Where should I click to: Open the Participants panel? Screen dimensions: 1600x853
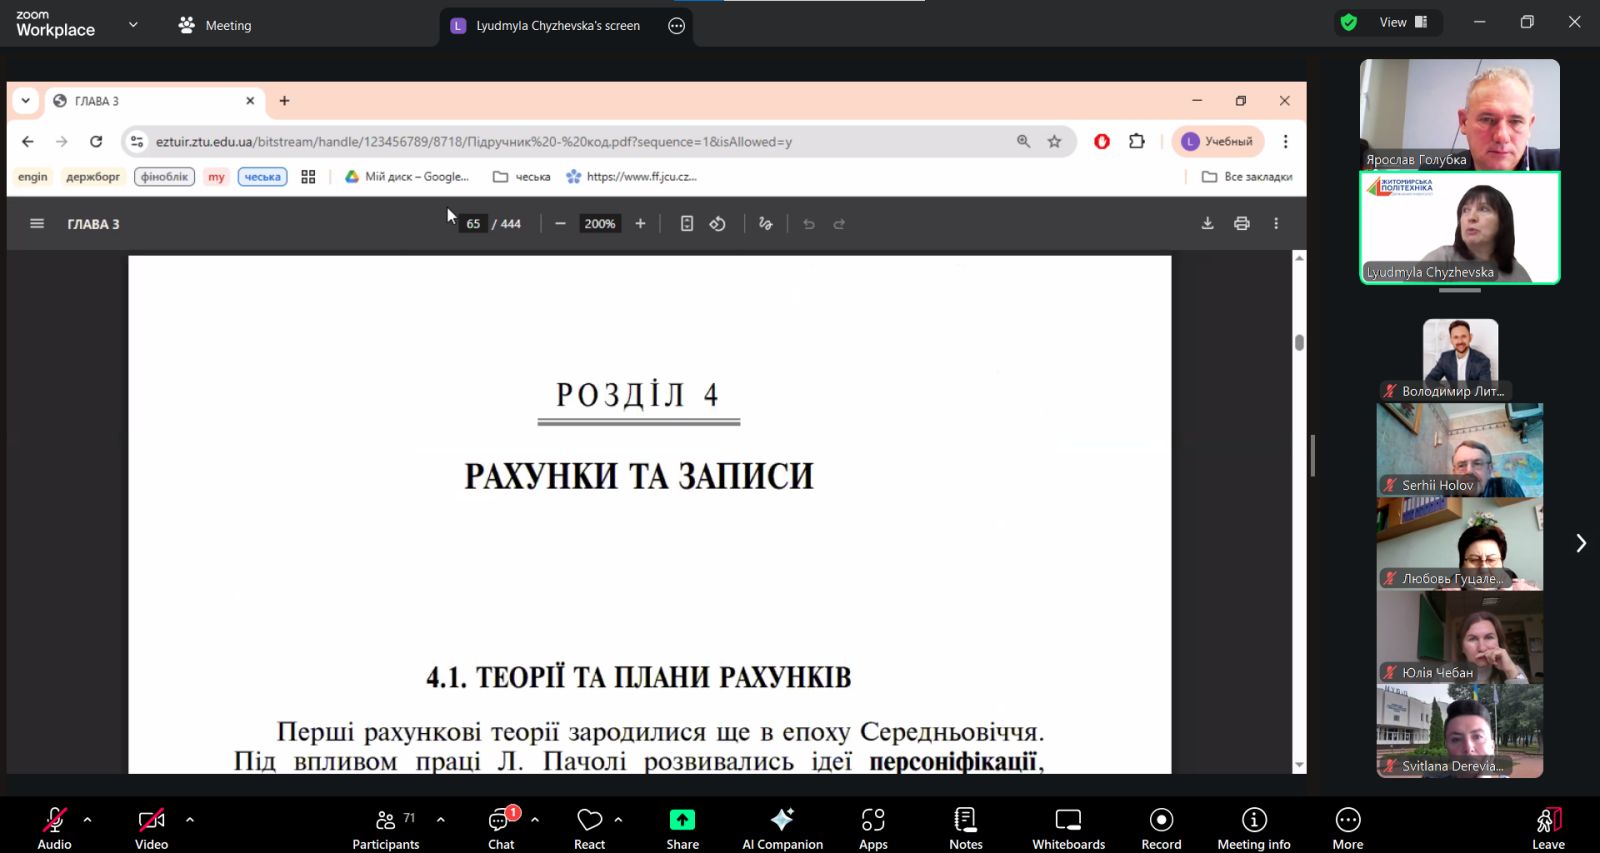point(386,828)
